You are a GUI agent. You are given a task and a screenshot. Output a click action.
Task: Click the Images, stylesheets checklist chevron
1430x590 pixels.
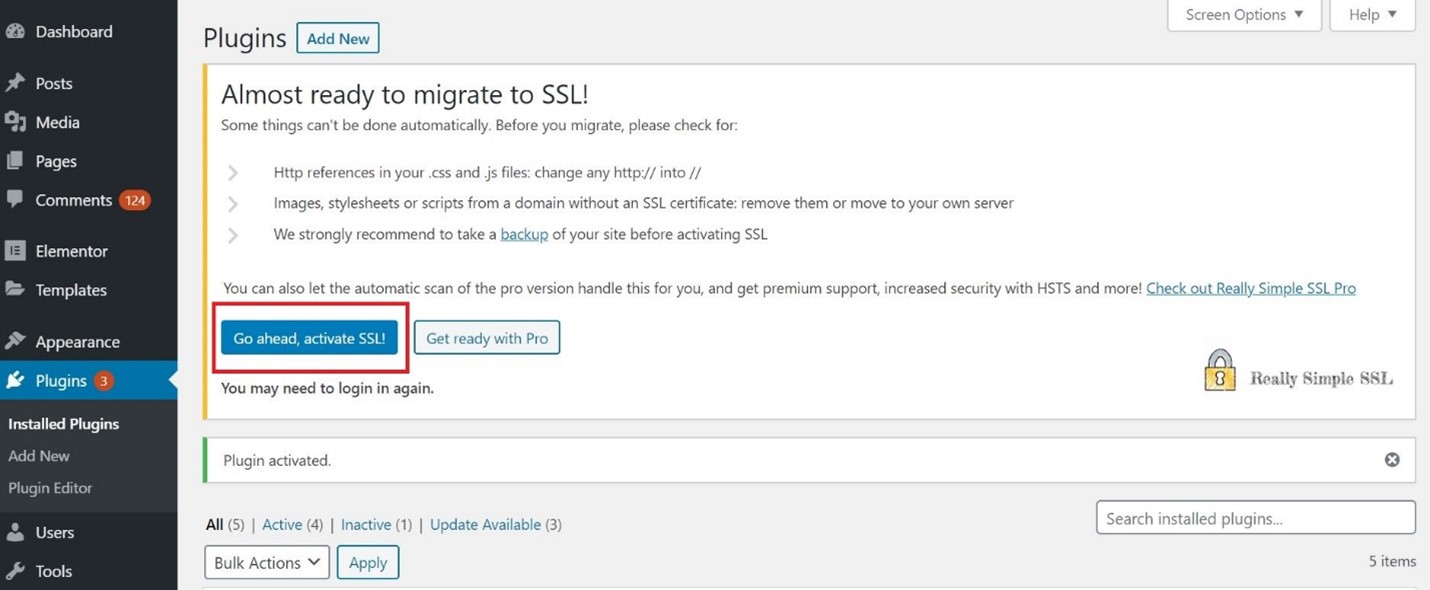(x=233, y=204)
